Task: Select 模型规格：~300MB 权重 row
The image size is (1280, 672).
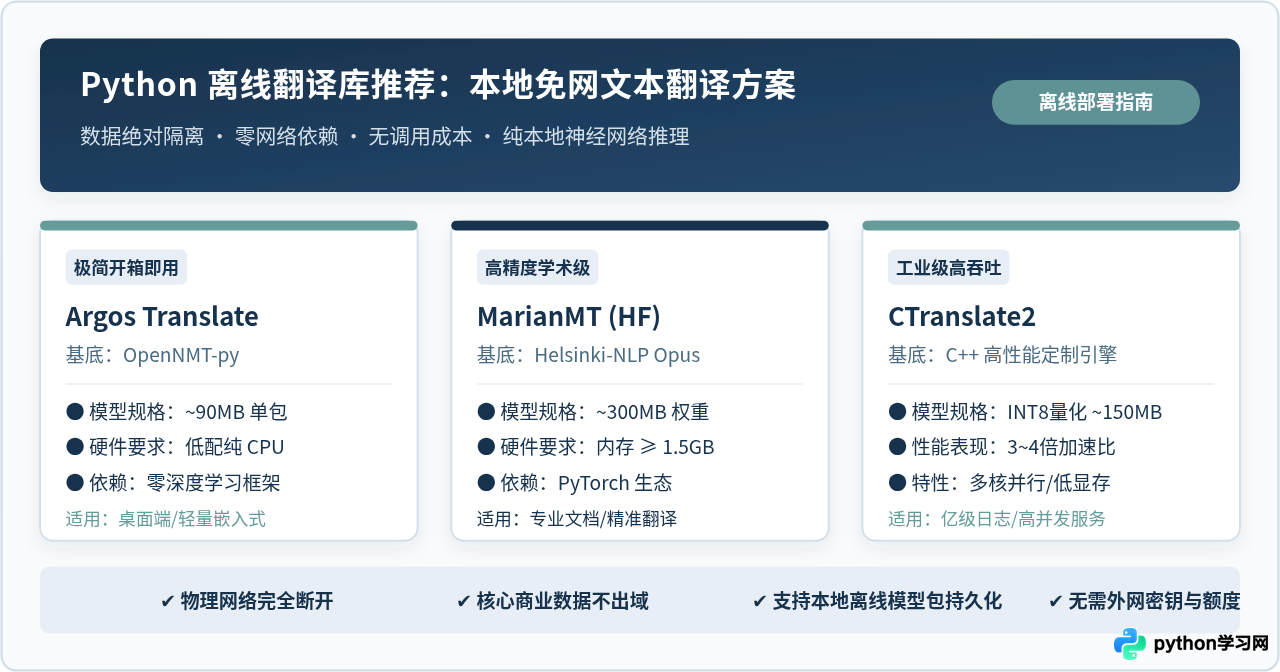Action: pos(593,412)
